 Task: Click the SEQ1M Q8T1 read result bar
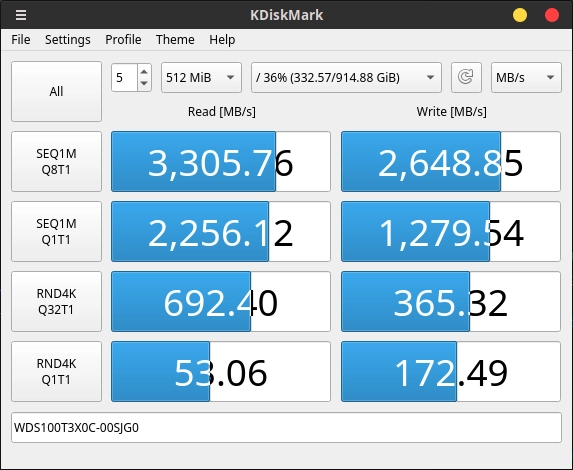tap(221, 162)
